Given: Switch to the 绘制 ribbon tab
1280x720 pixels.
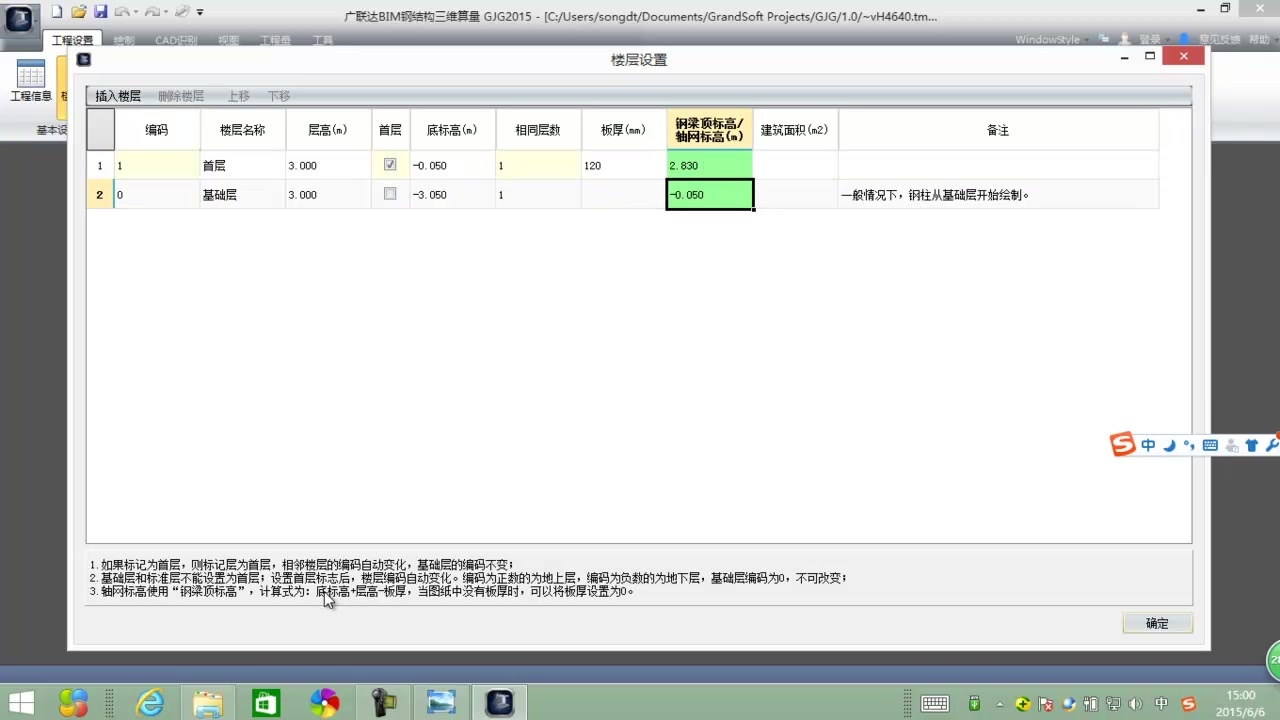Looking at the screenshot, I should 124,41.
